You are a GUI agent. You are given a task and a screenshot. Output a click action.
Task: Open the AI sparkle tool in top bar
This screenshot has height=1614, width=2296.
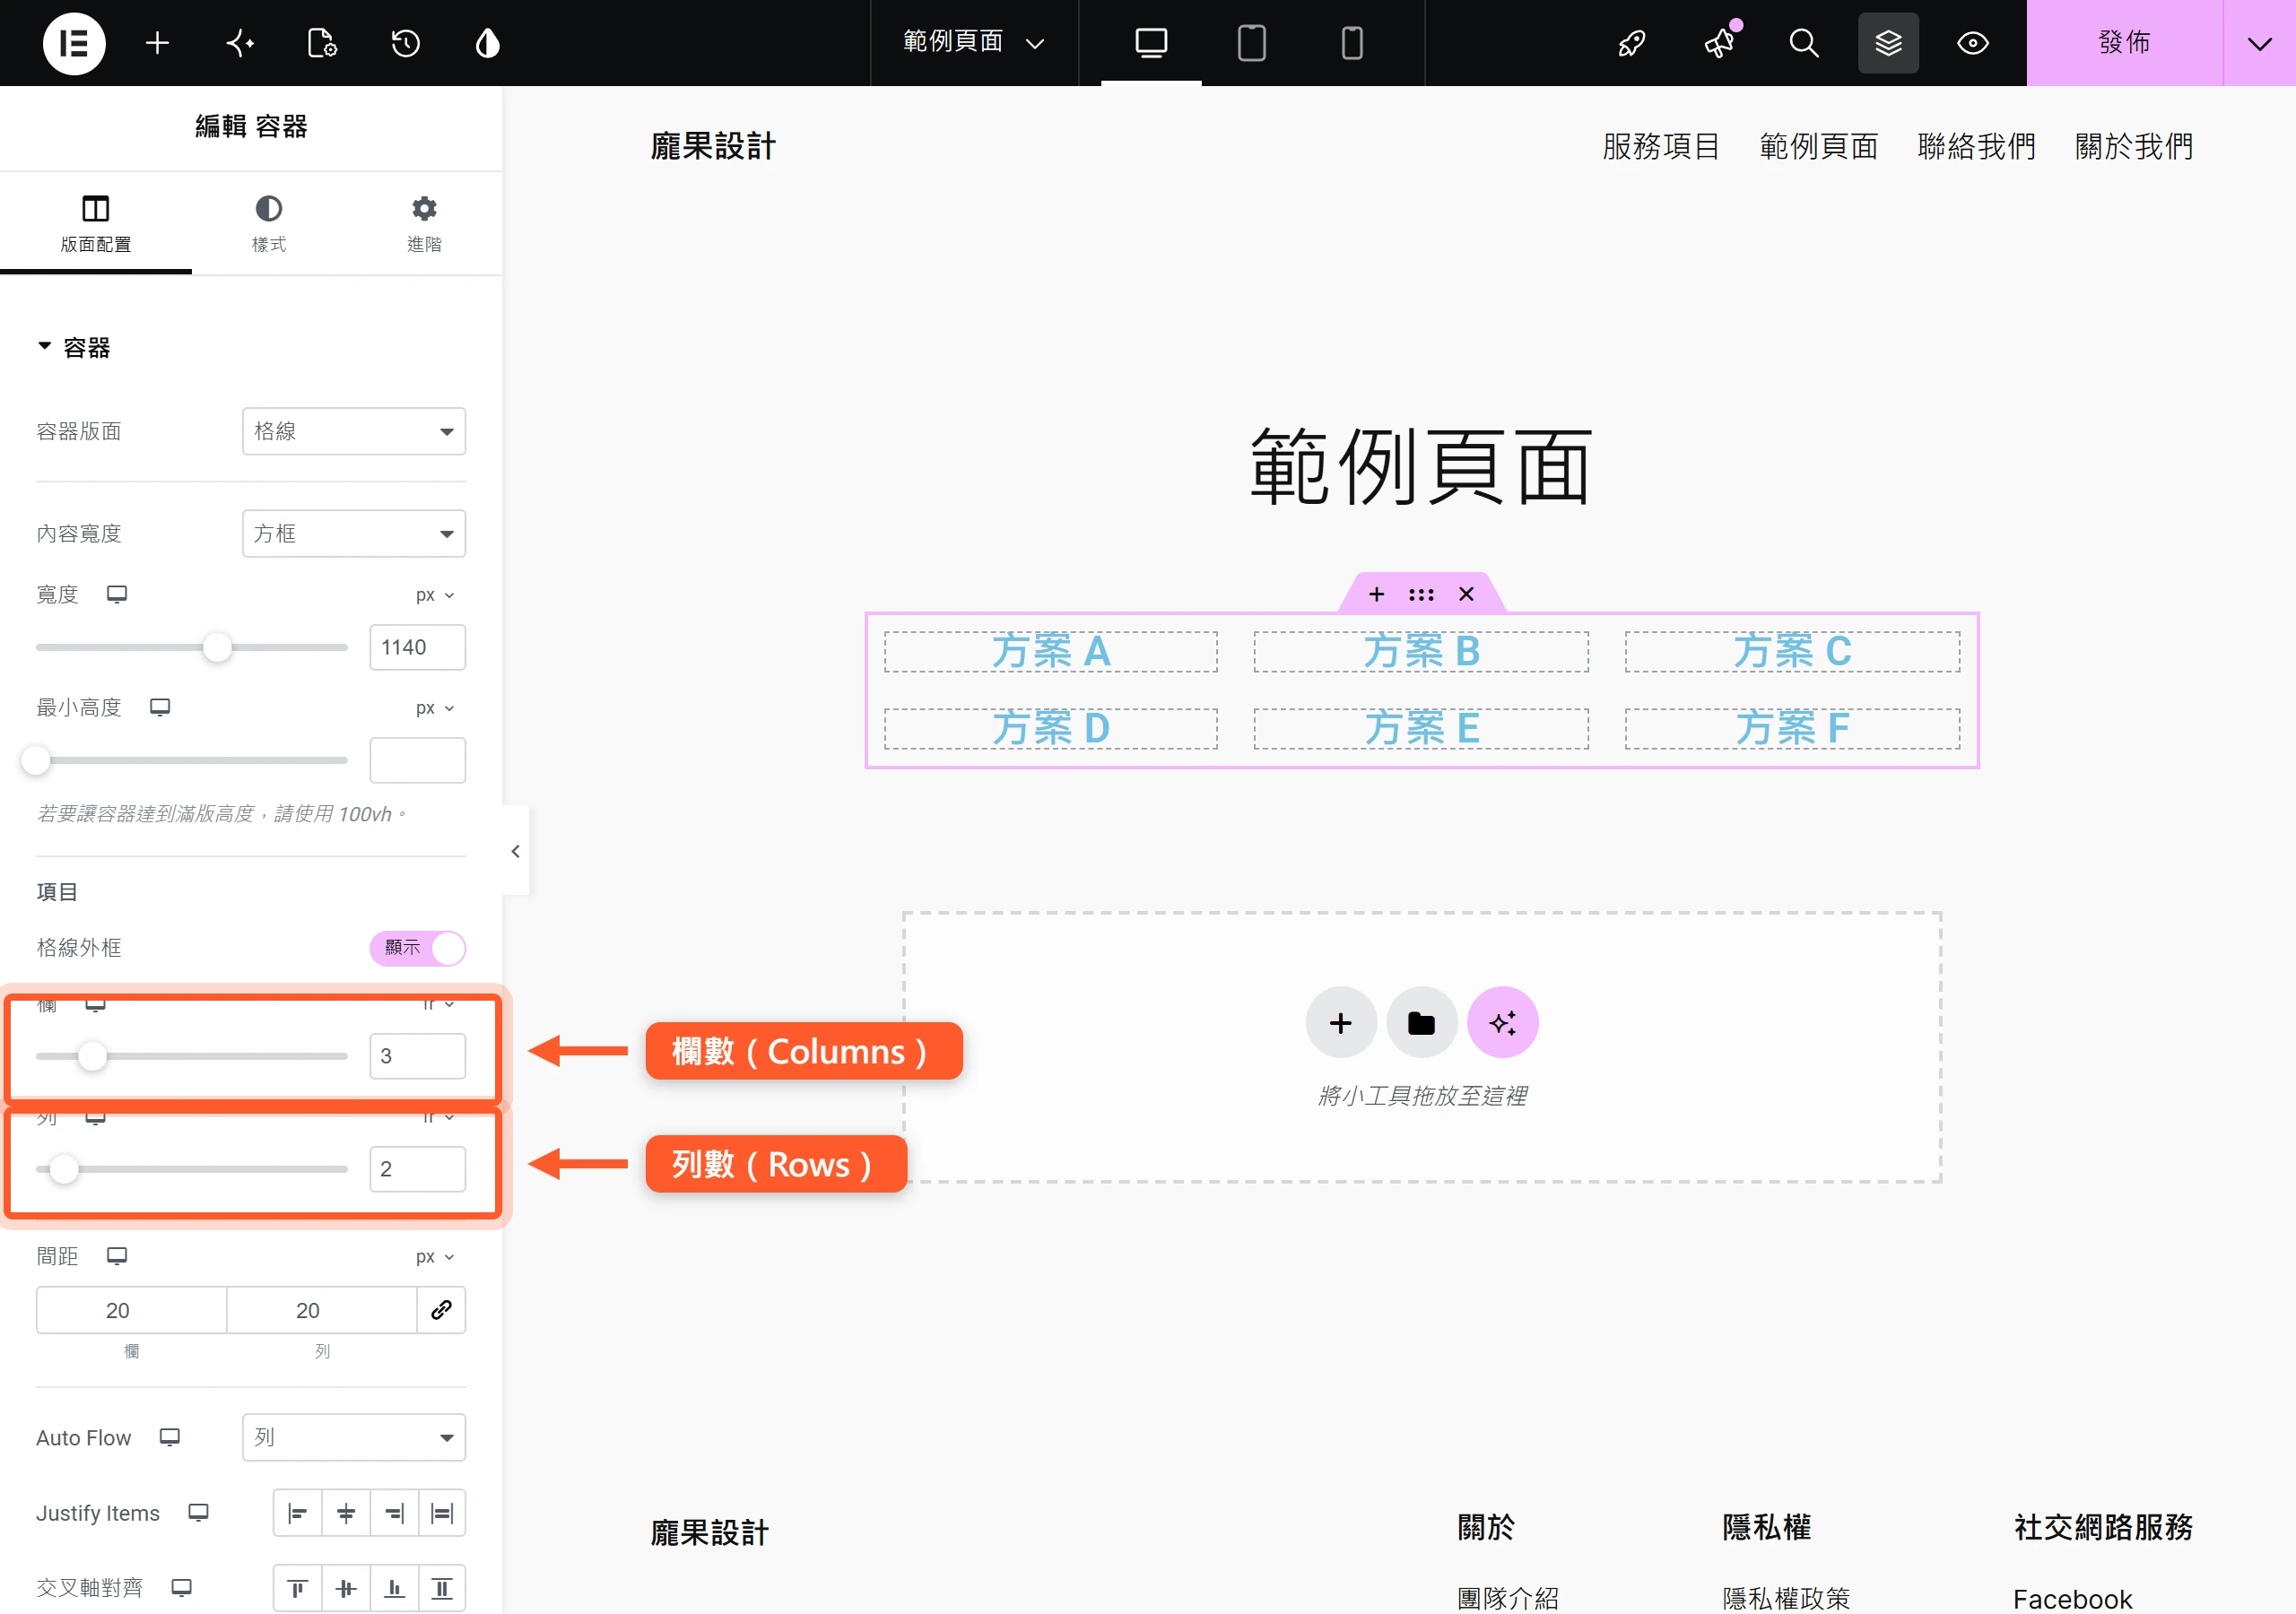(x=240, y=43)
